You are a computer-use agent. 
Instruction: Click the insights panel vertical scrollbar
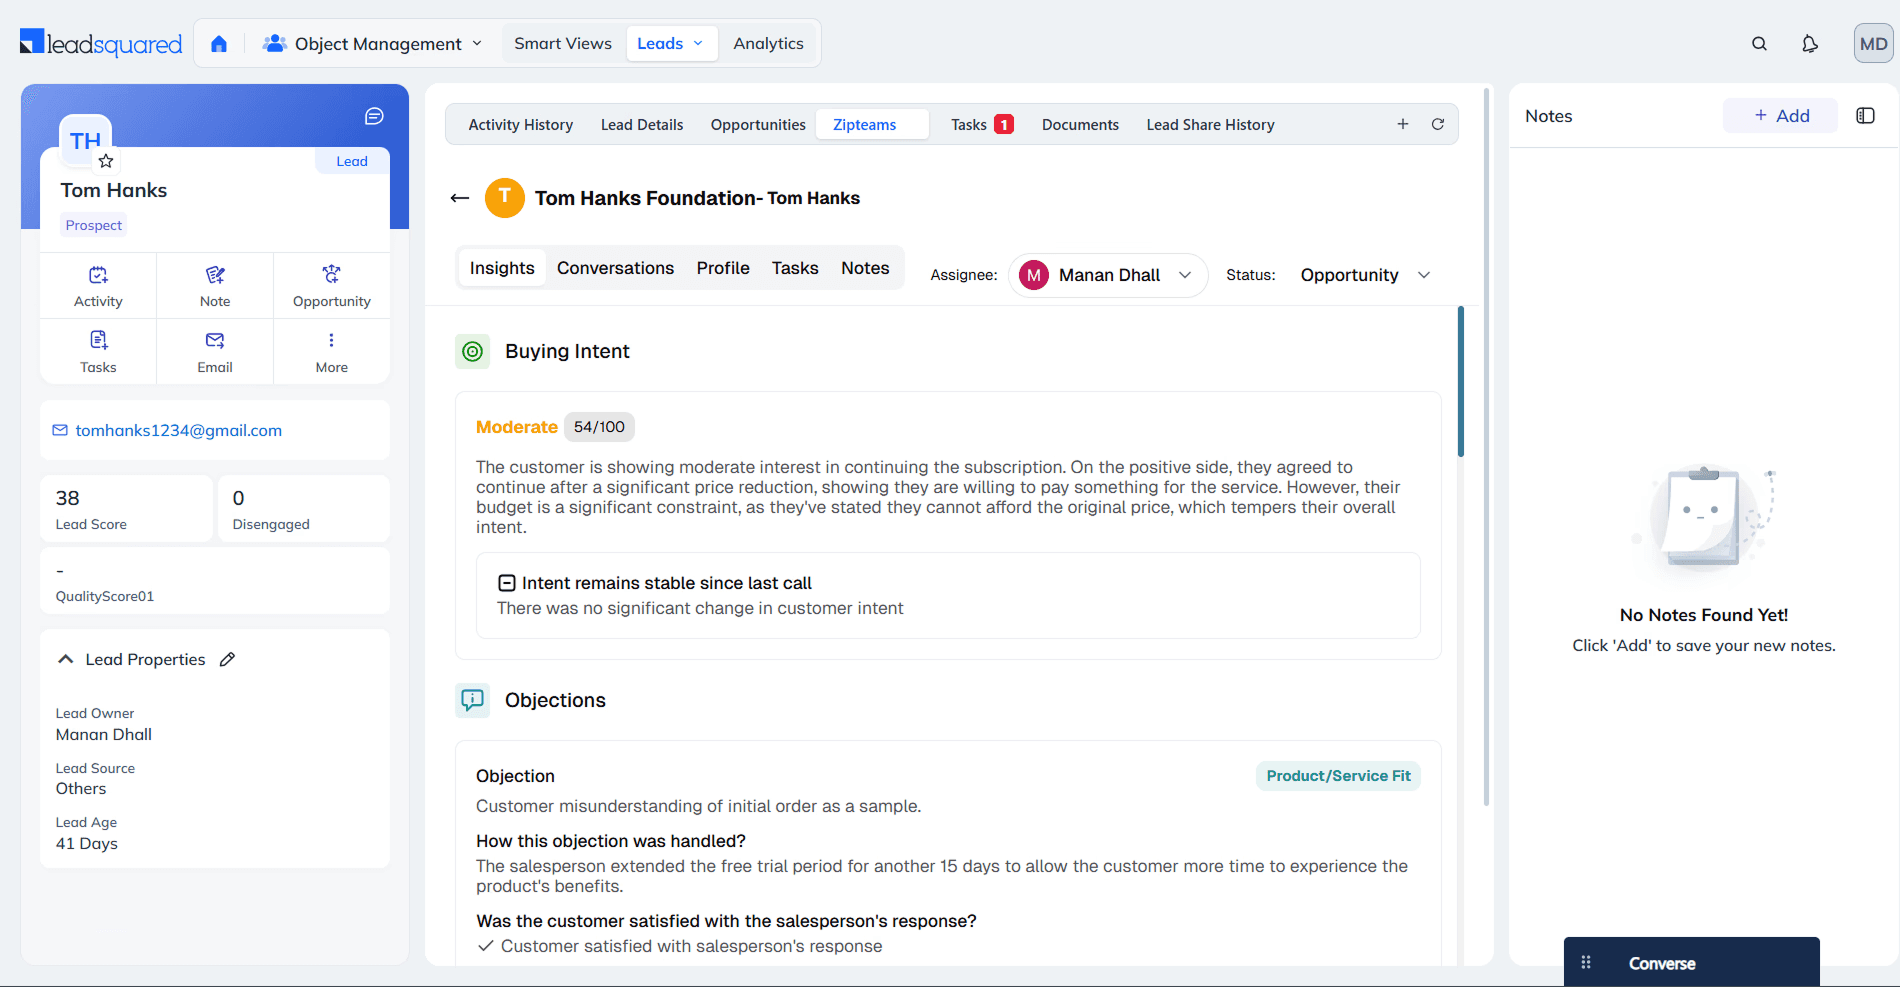click(1461, 382)
